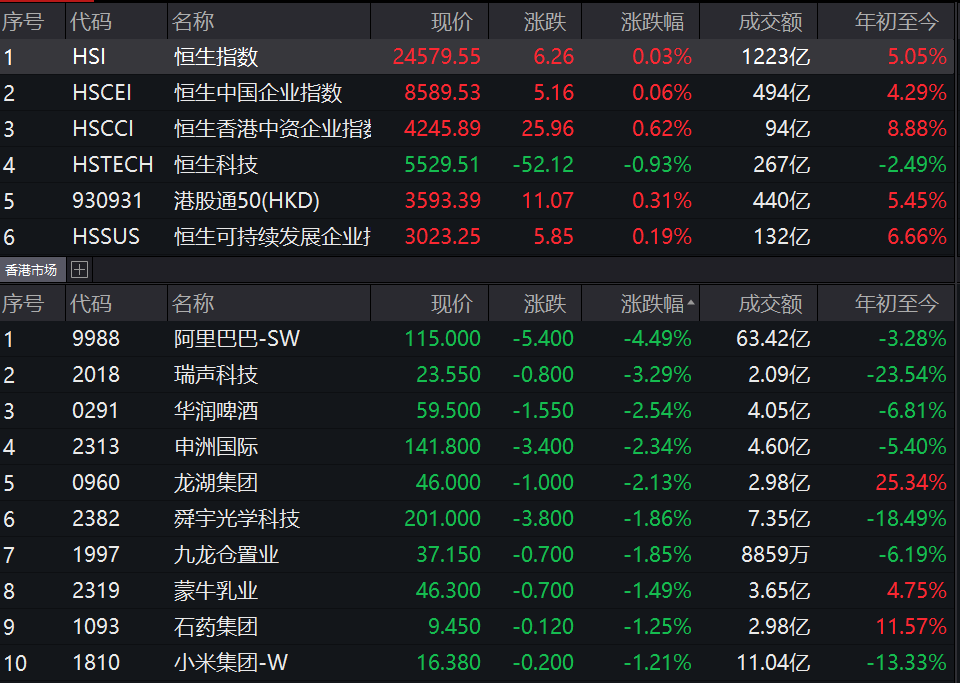The width and height of the screenshot is (960, 683).
Task: Click the 名称 header in the lower table
Action: click(193, 303)
